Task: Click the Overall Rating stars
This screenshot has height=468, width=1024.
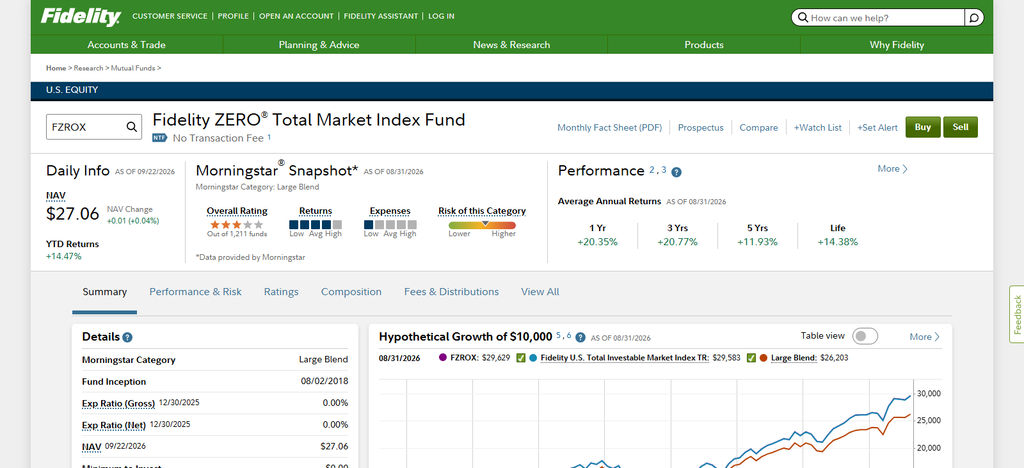Action: 236,225
